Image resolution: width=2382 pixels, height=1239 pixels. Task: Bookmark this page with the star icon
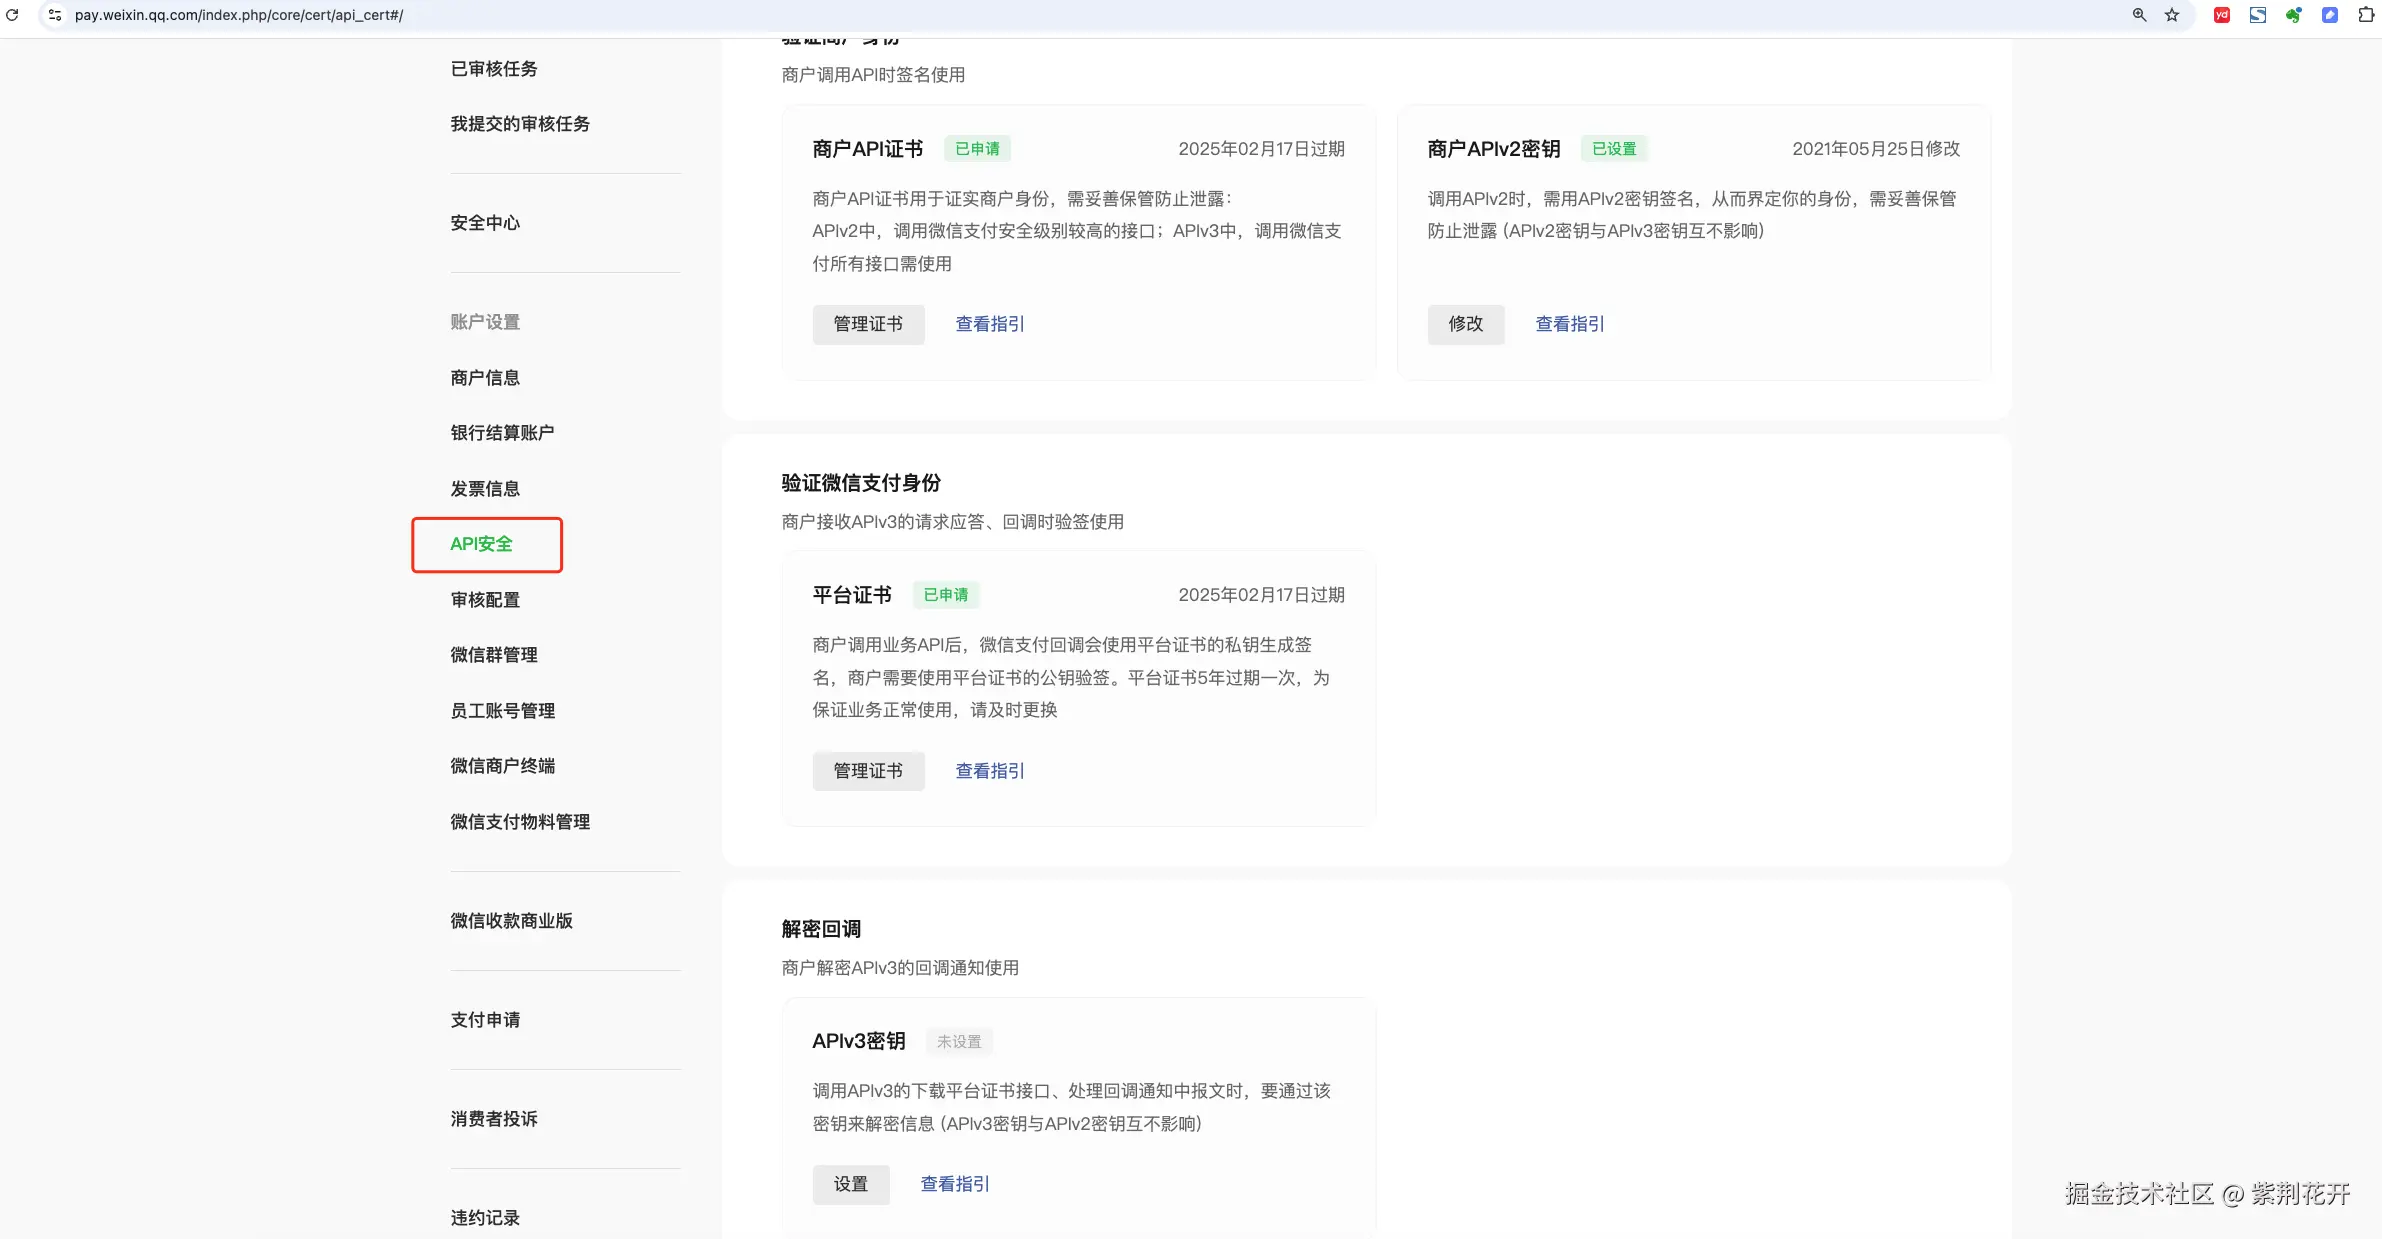2172,15
